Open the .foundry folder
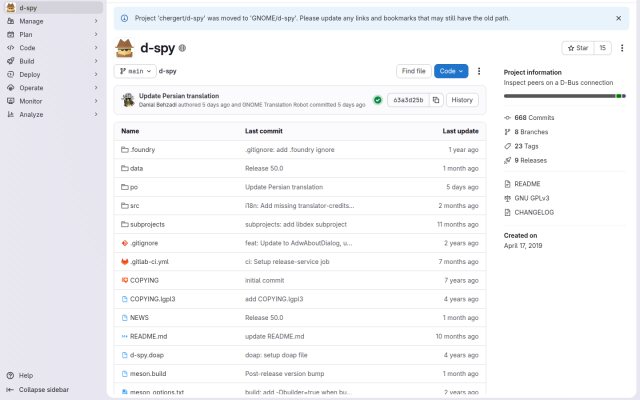The height and width of the screenshot is (400, 640). coord(142,150)
